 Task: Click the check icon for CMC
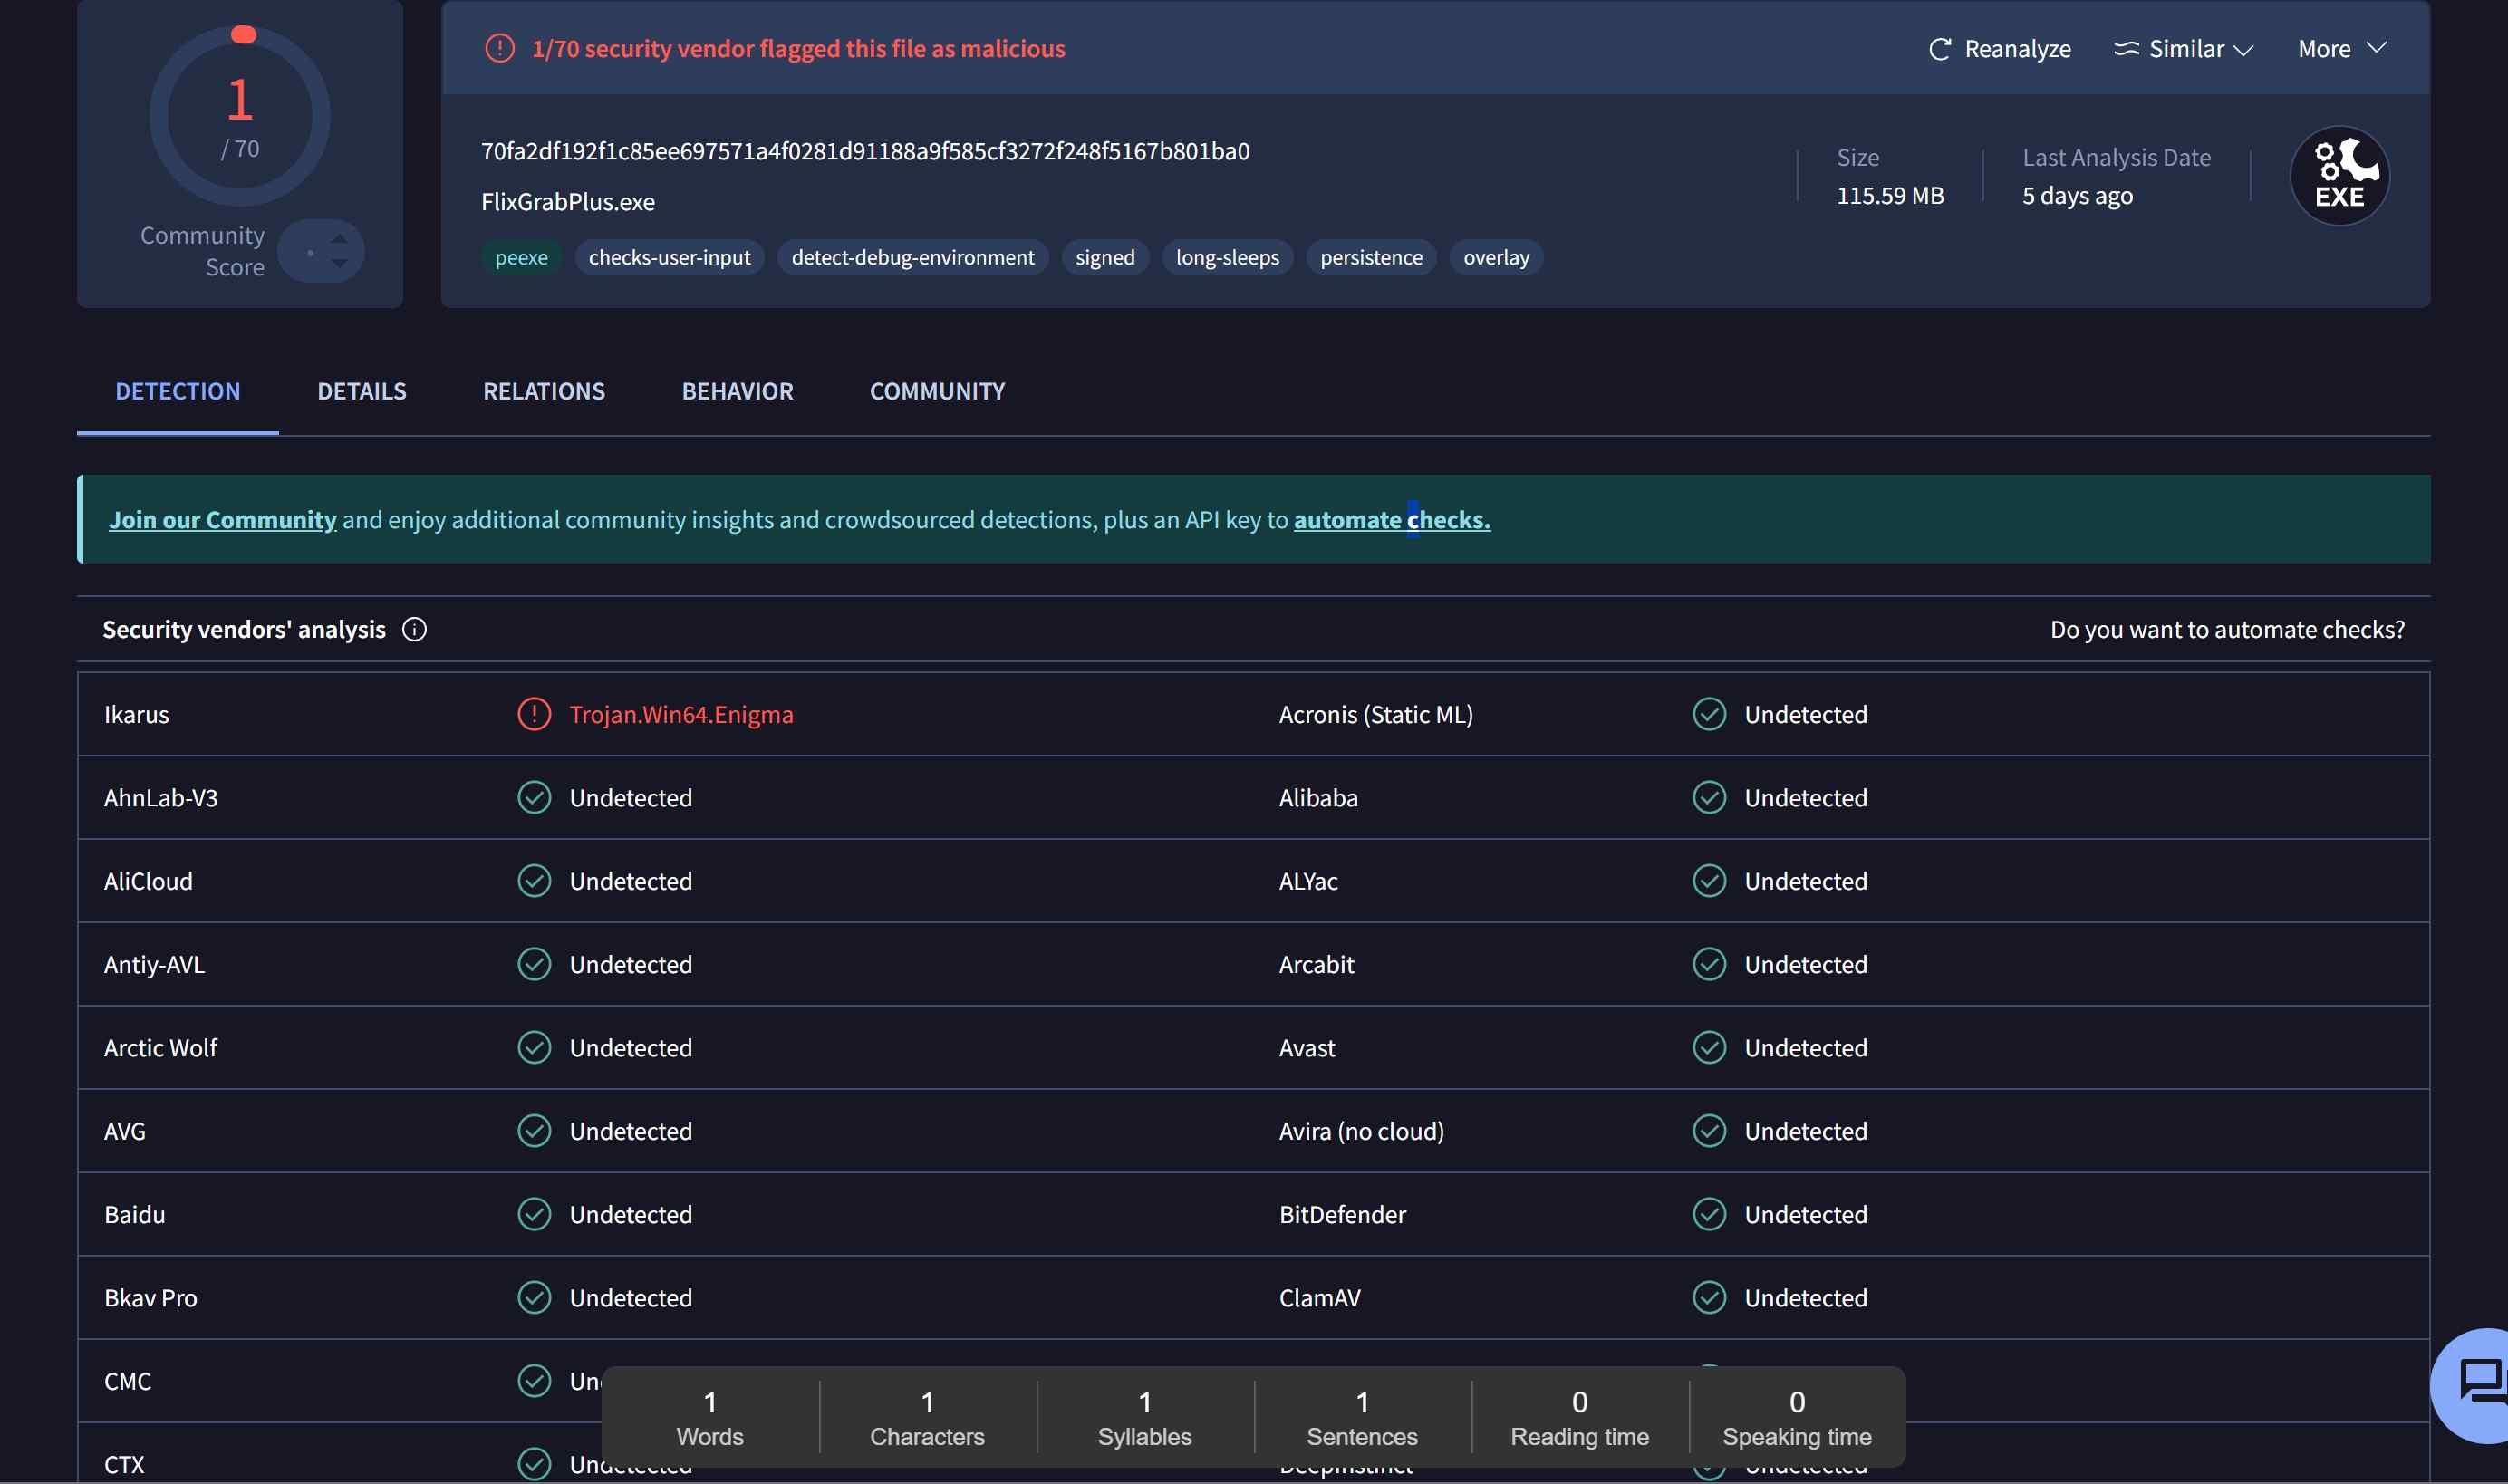[x=534, y=1381]
